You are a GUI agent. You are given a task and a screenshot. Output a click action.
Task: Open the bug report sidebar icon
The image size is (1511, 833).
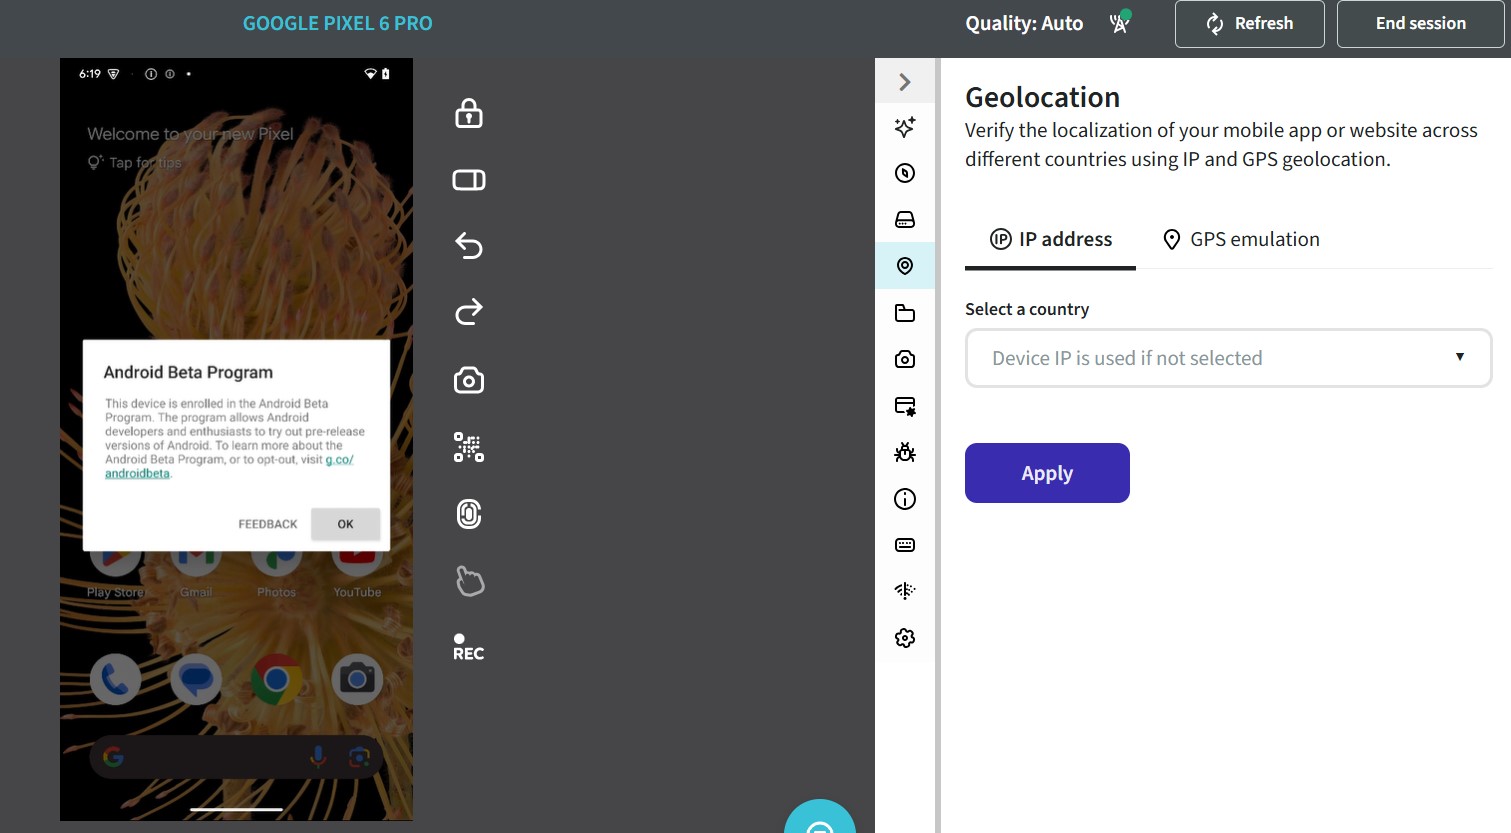point(905,452)
